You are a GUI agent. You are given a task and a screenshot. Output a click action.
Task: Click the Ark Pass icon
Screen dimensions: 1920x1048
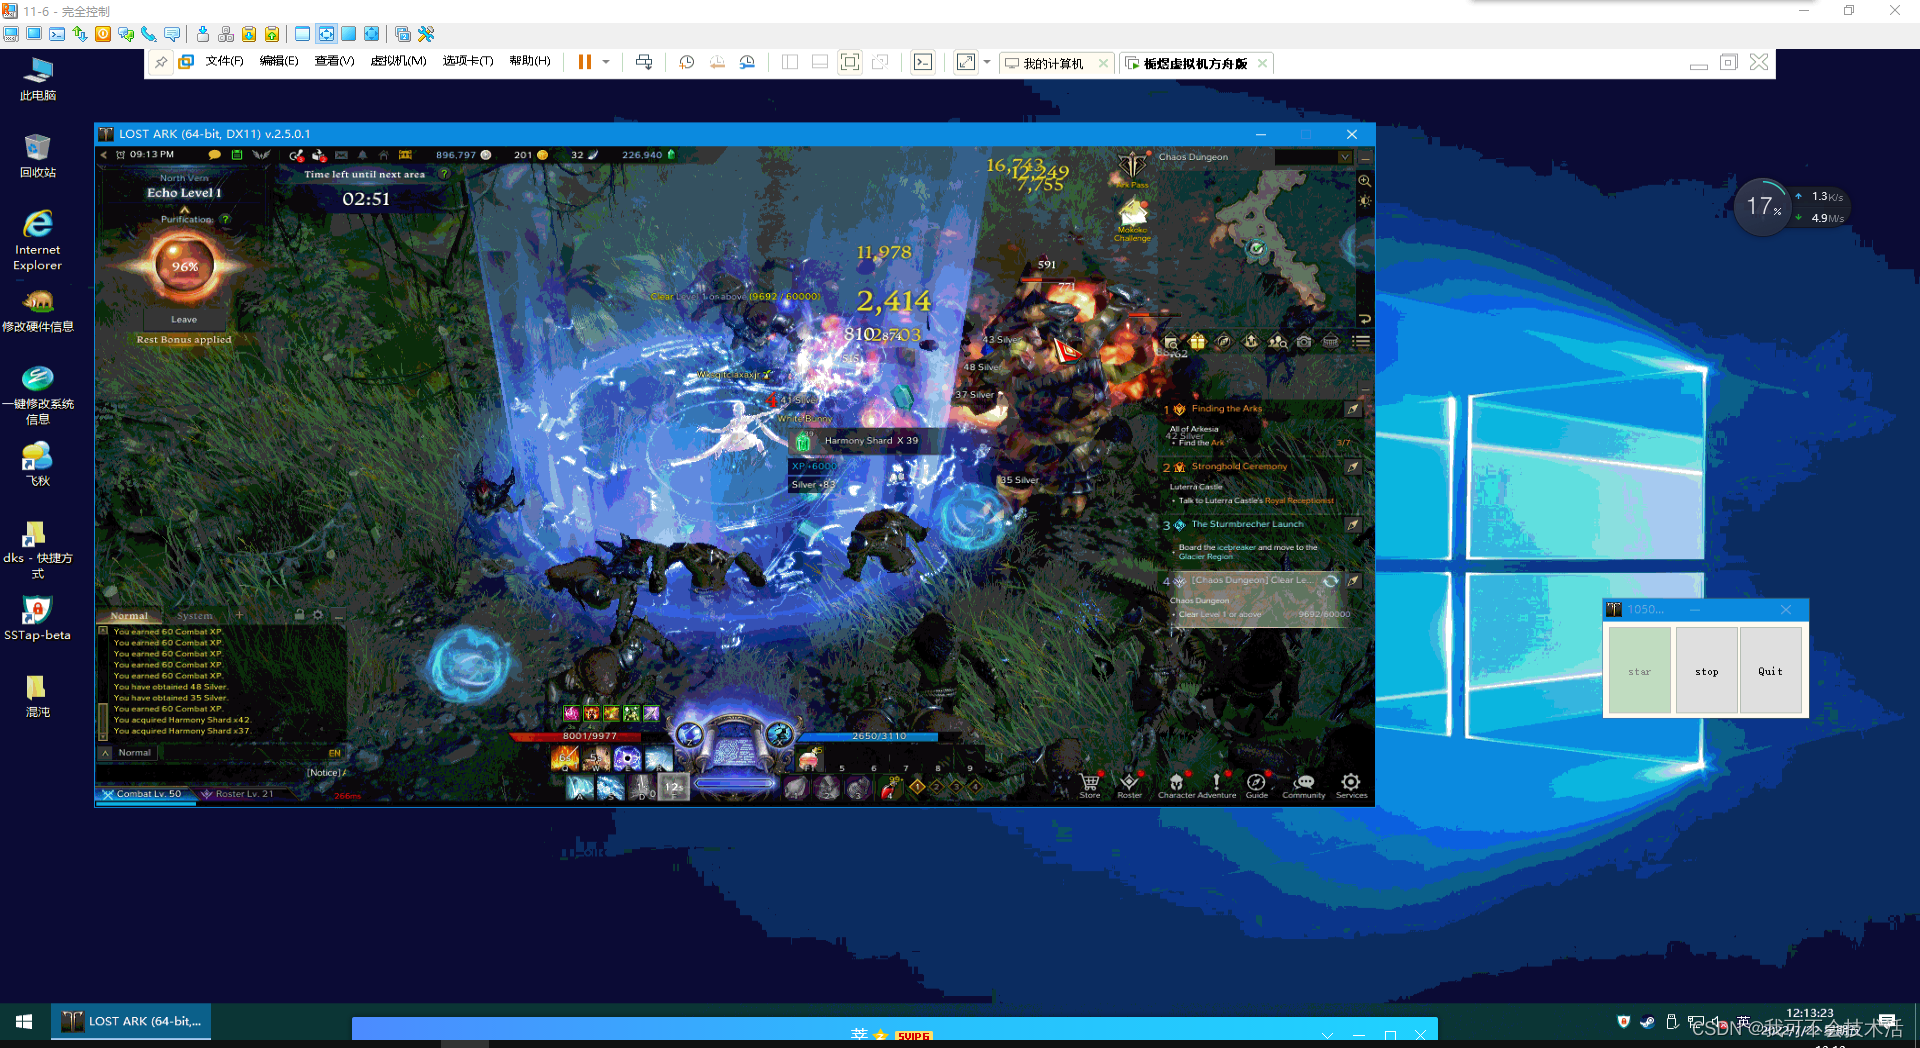click(x=1132, y=166)
